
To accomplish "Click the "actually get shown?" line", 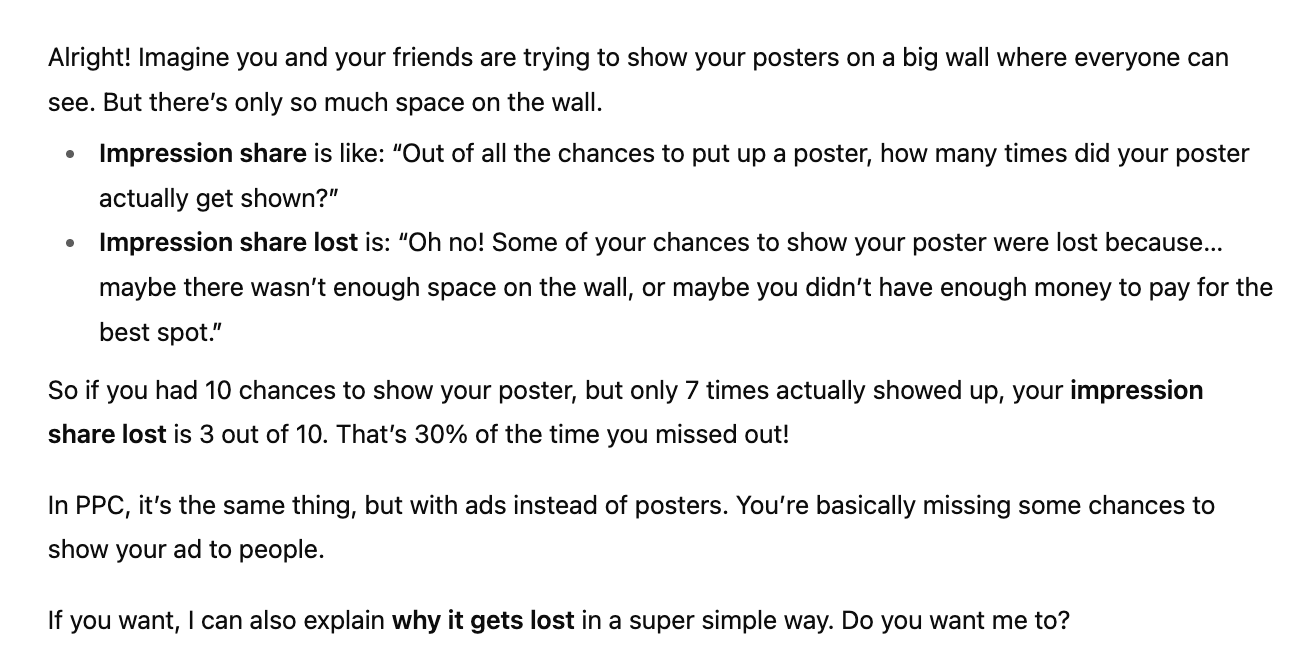I will 219,199.
